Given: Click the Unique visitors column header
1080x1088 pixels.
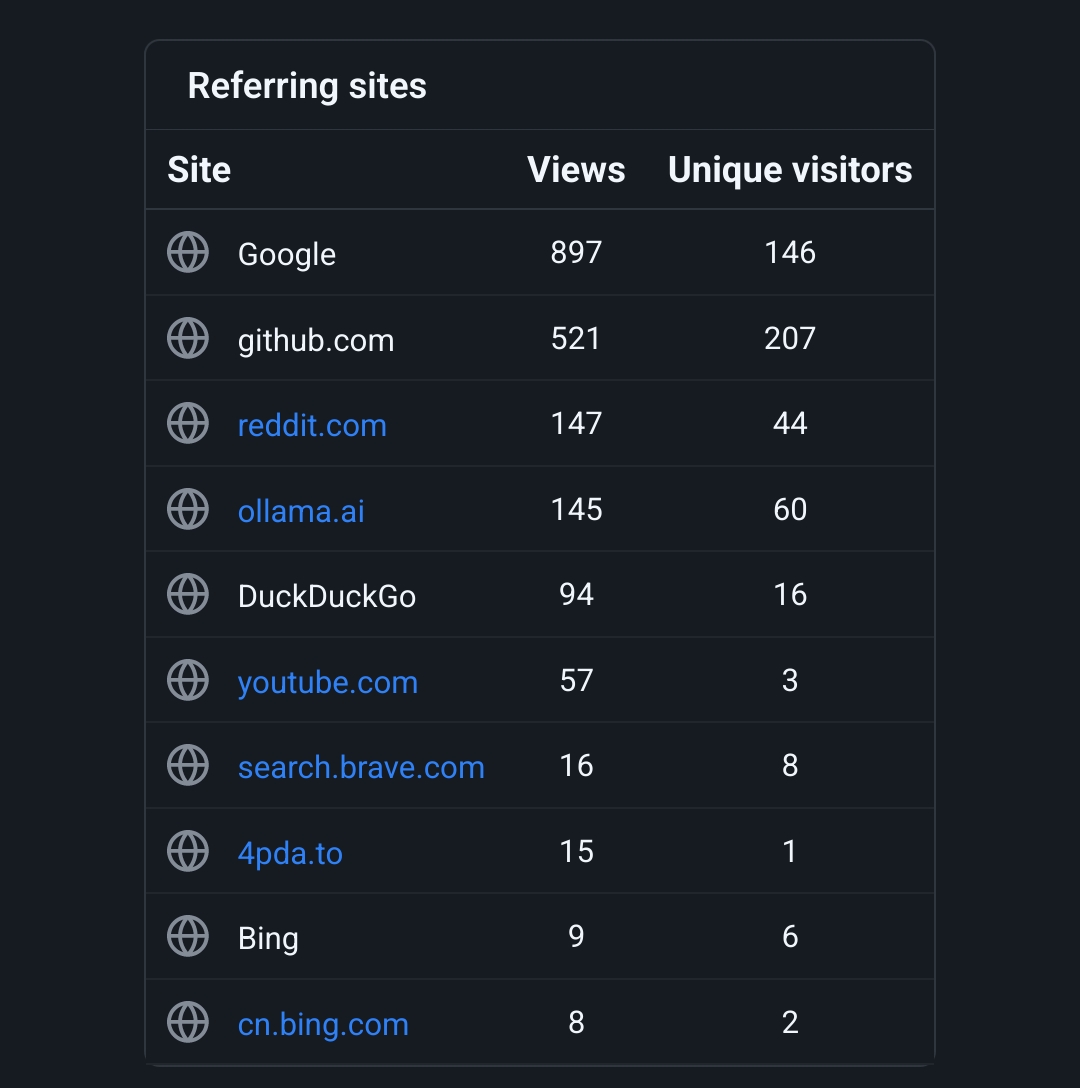Looking at the screenshot, I should coord(790,170).
